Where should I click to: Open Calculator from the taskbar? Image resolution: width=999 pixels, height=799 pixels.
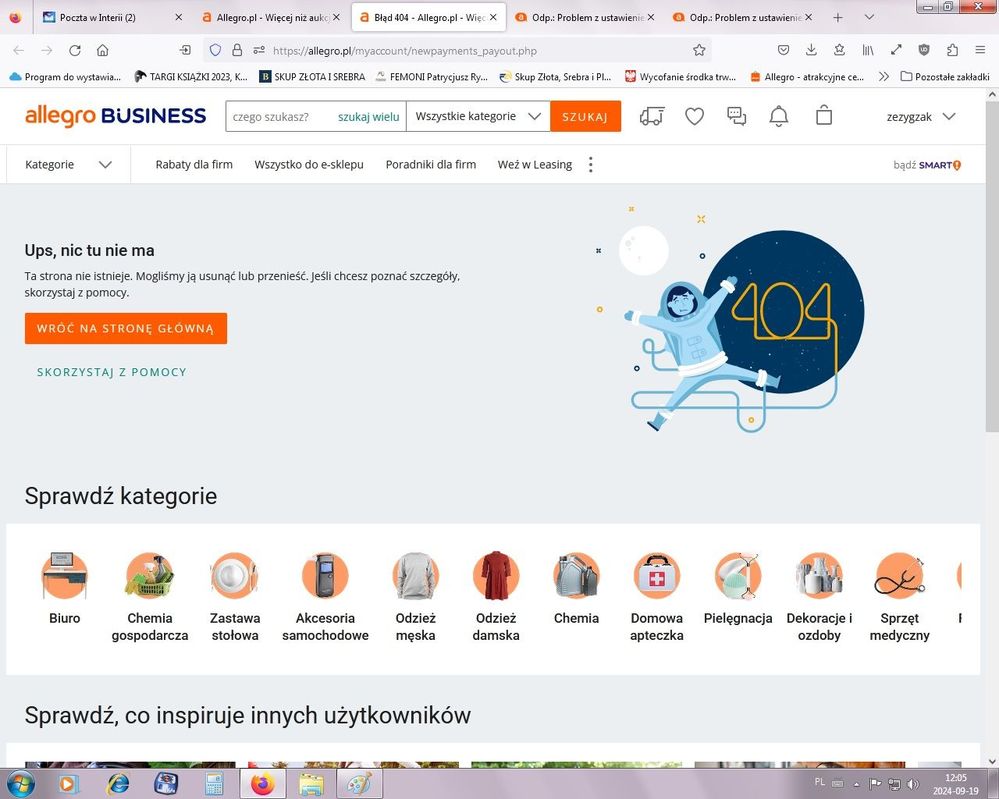click(x=214, y=784)
